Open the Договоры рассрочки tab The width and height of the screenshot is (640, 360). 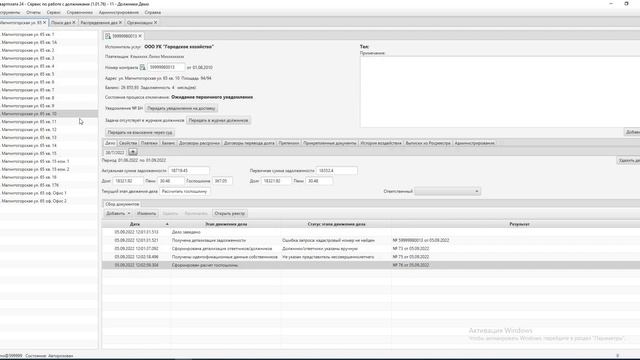pos(199,143)
